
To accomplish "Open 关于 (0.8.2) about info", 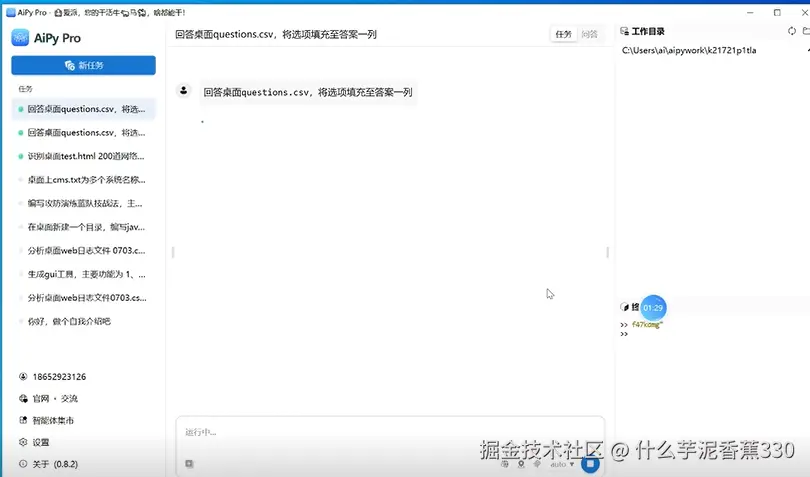I will [x=55, y=464].
